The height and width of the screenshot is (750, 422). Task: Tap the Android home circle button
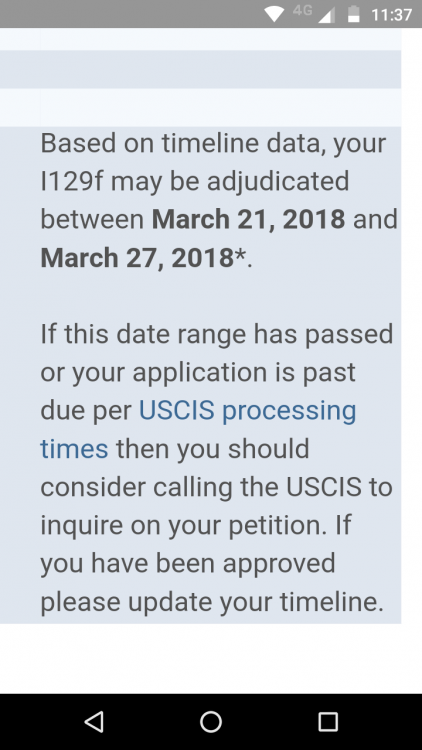pyautogui.click(x=211, y=721)
